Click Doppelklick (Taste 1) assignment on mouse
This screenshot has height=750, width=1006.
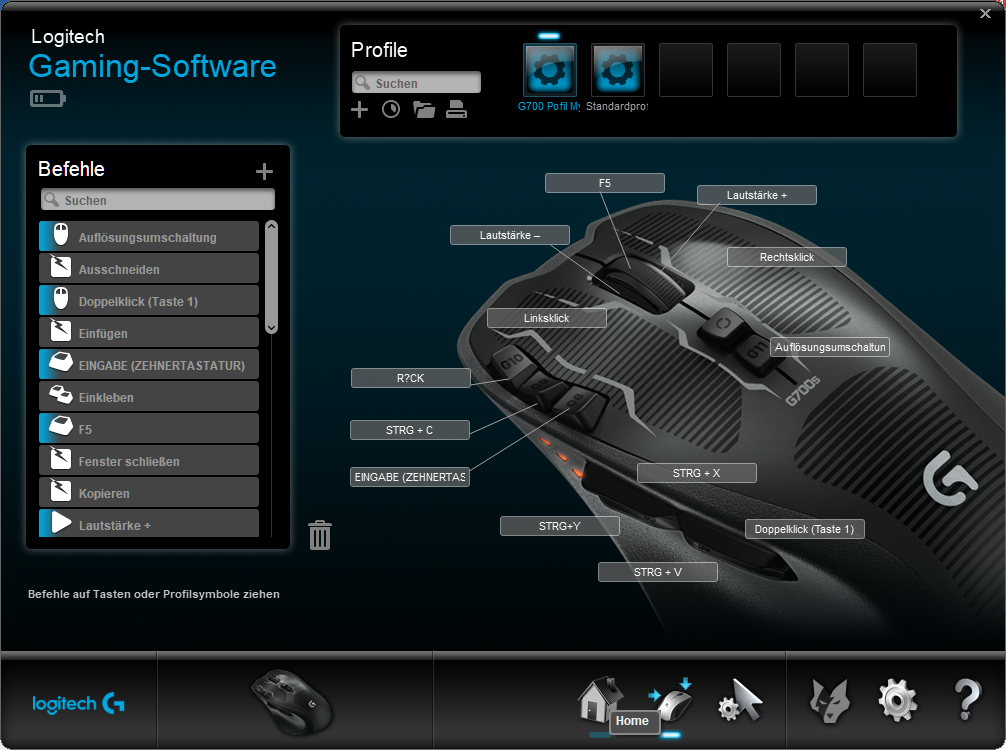[x=805, y=529]
